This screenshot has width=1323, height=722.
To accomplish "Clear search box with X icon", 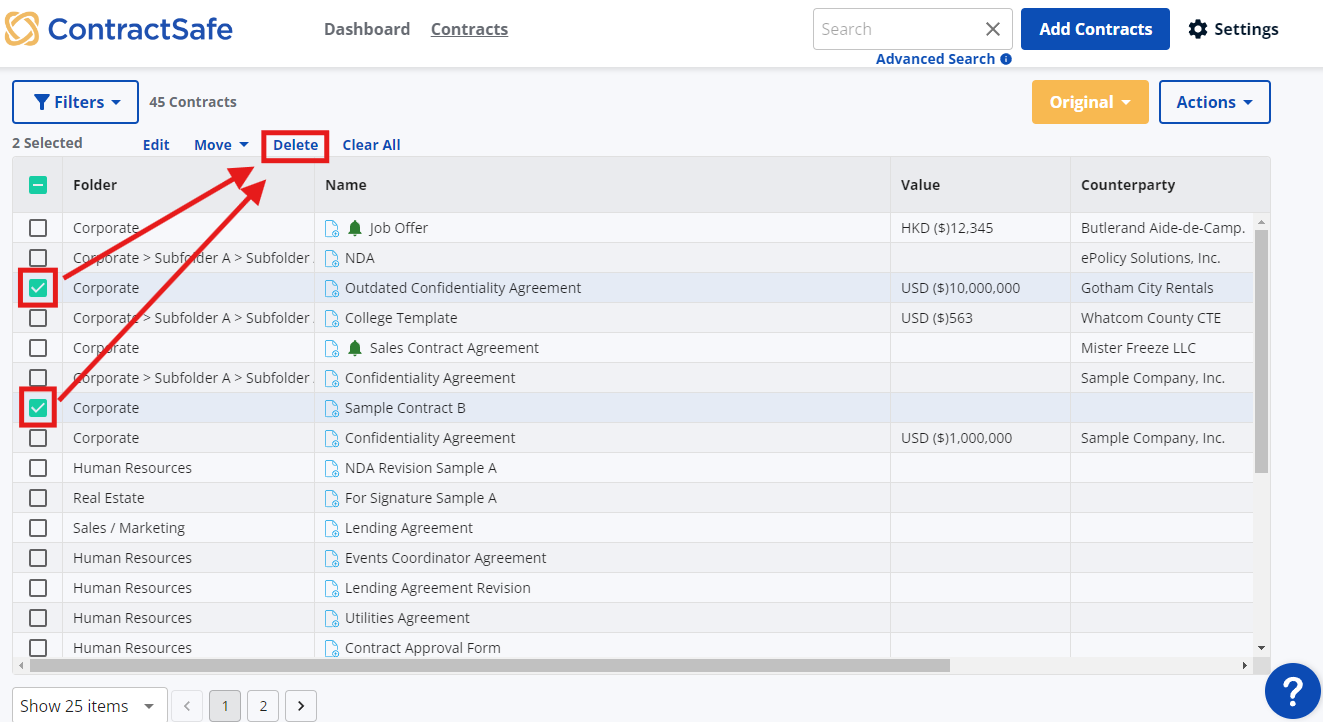I will point(992,29).
